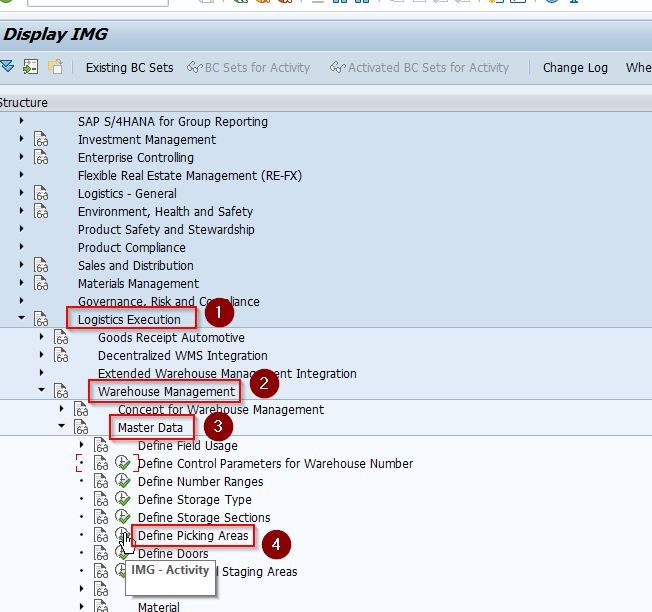Open documentation icon for Environment, Health and Safety
652x612 pixels.
pos(41,211)
